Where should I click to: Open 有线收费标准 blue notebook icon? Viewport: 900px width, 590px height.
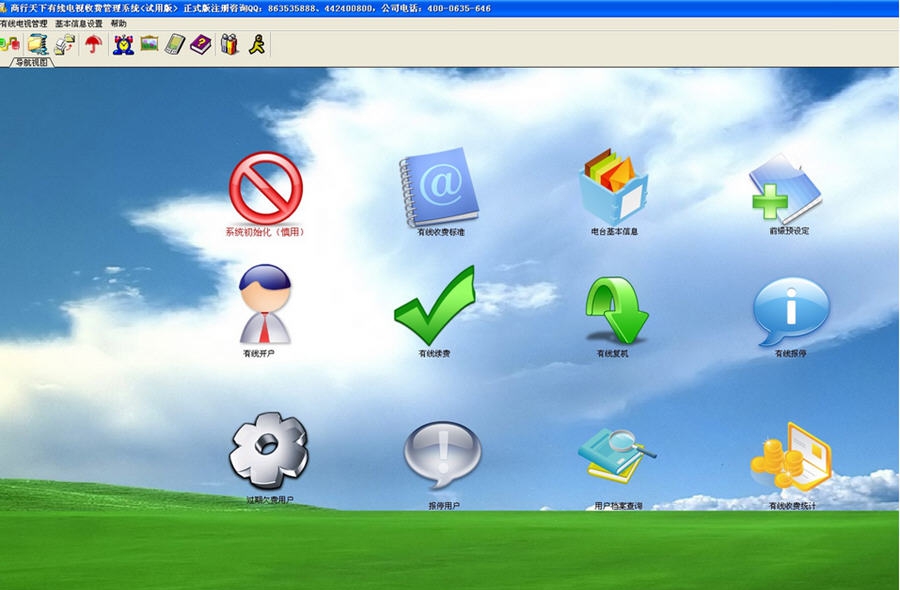439,187
